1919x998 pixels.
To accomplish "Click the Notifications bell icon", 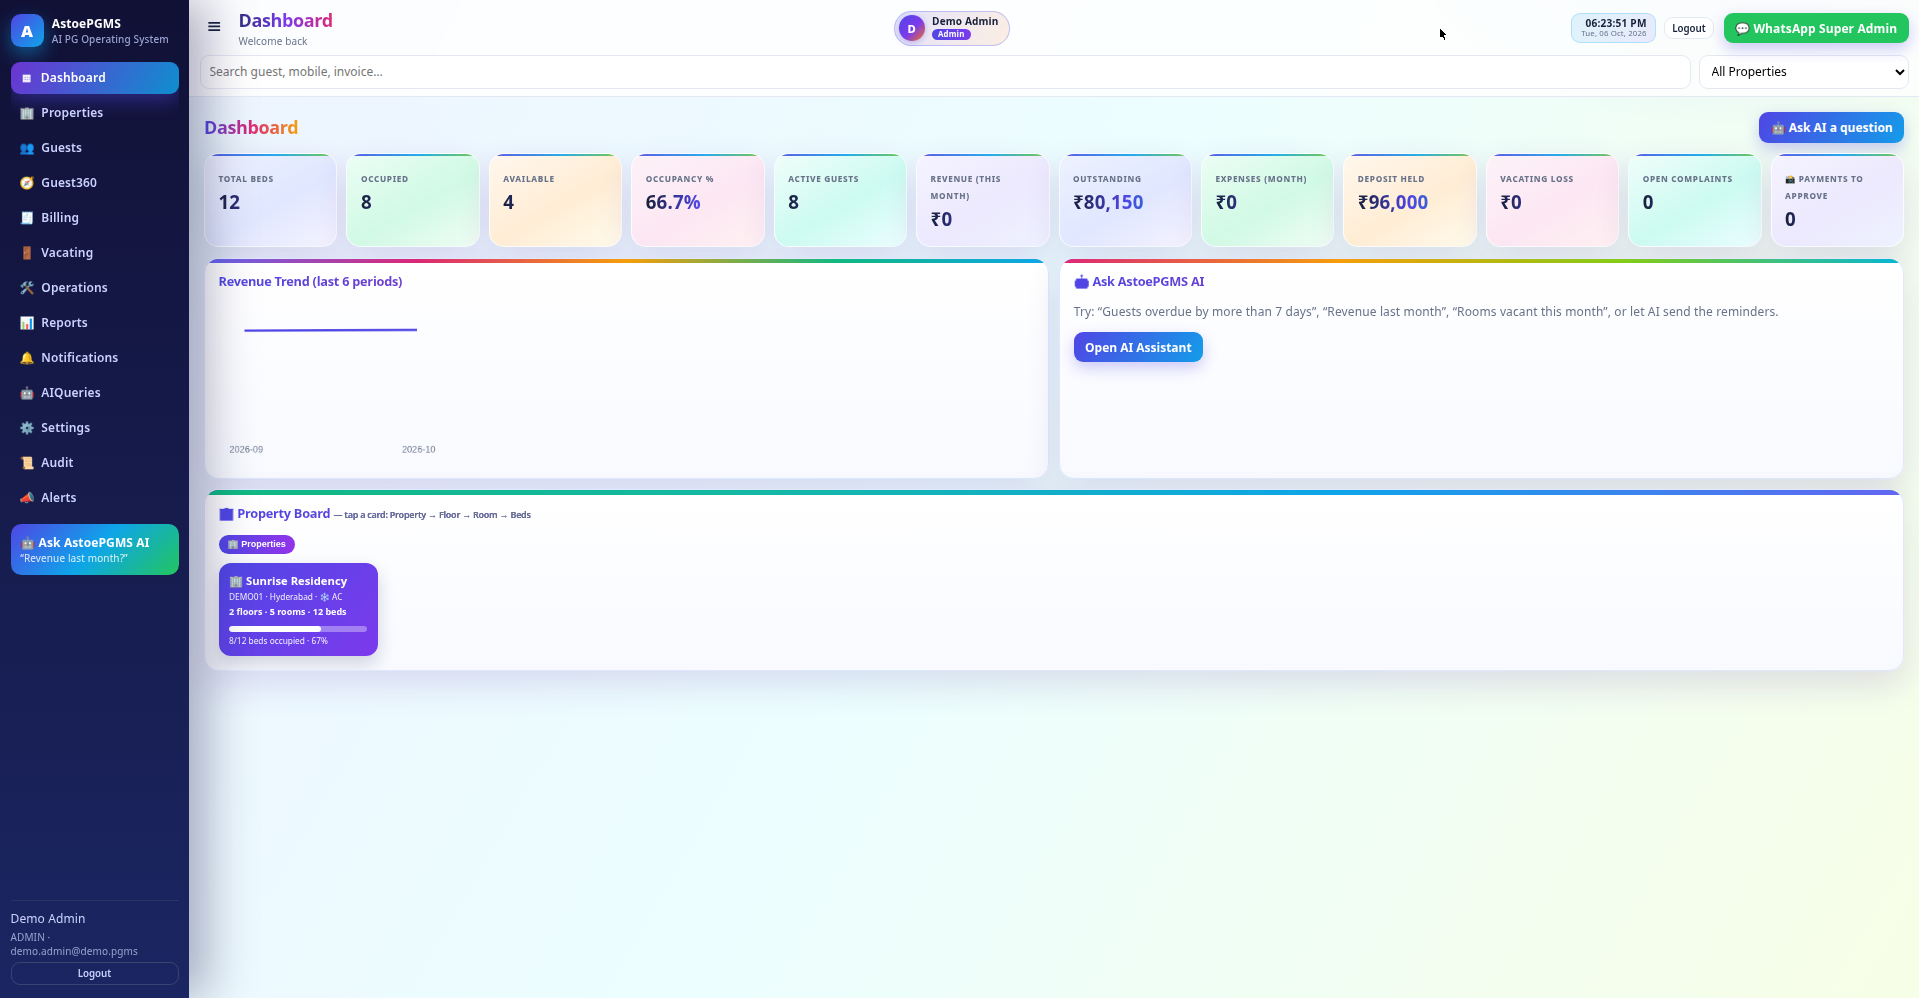I will click(x=27, y=358).
